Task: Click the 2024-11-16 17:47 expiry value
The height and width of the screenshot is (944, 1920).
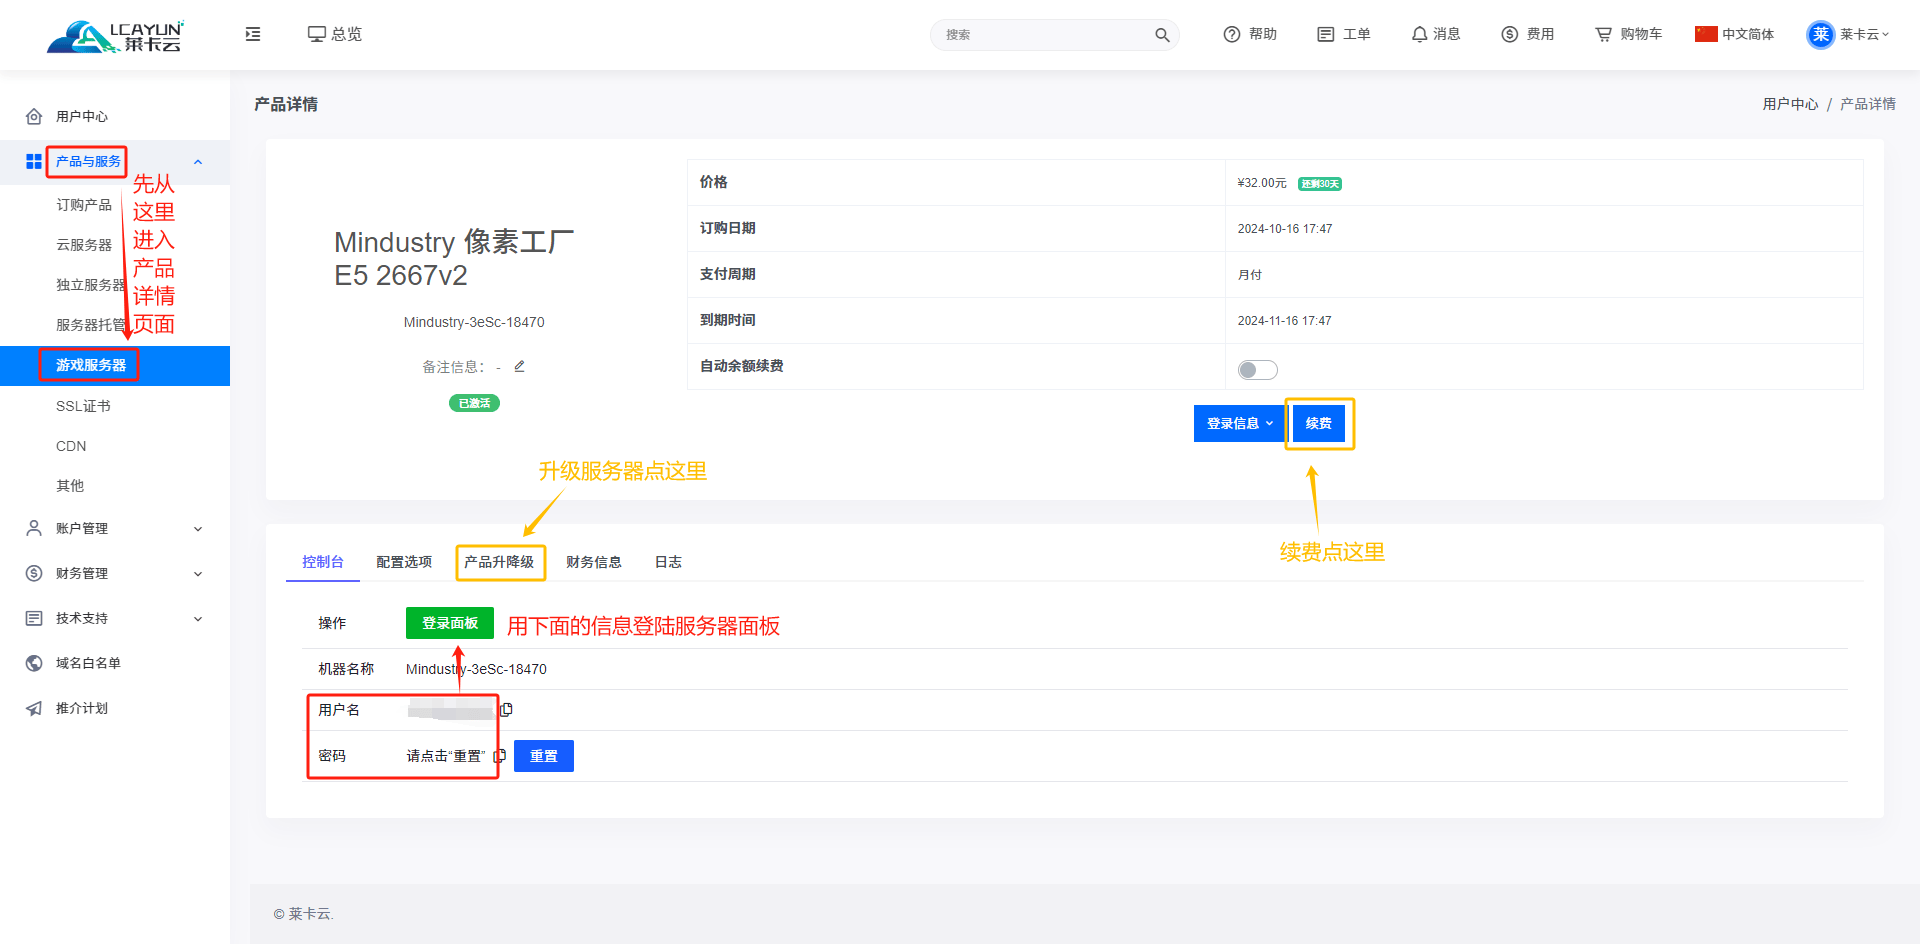Action: point(1284,321)
